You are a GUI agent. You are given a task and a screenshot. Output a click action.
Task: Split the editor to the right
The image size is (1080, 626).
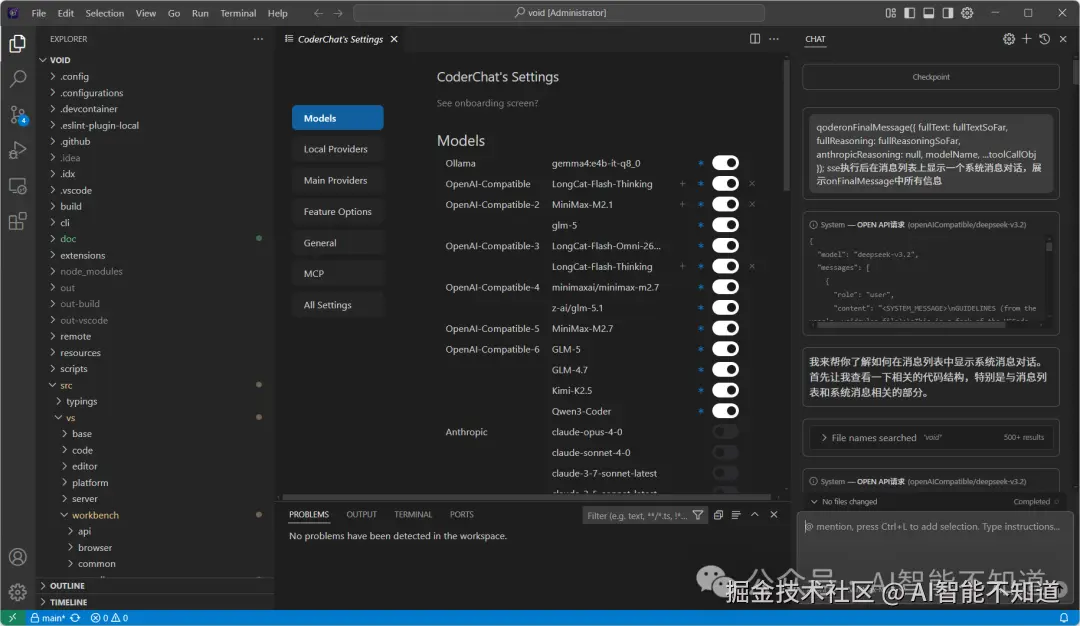[755, 39]
